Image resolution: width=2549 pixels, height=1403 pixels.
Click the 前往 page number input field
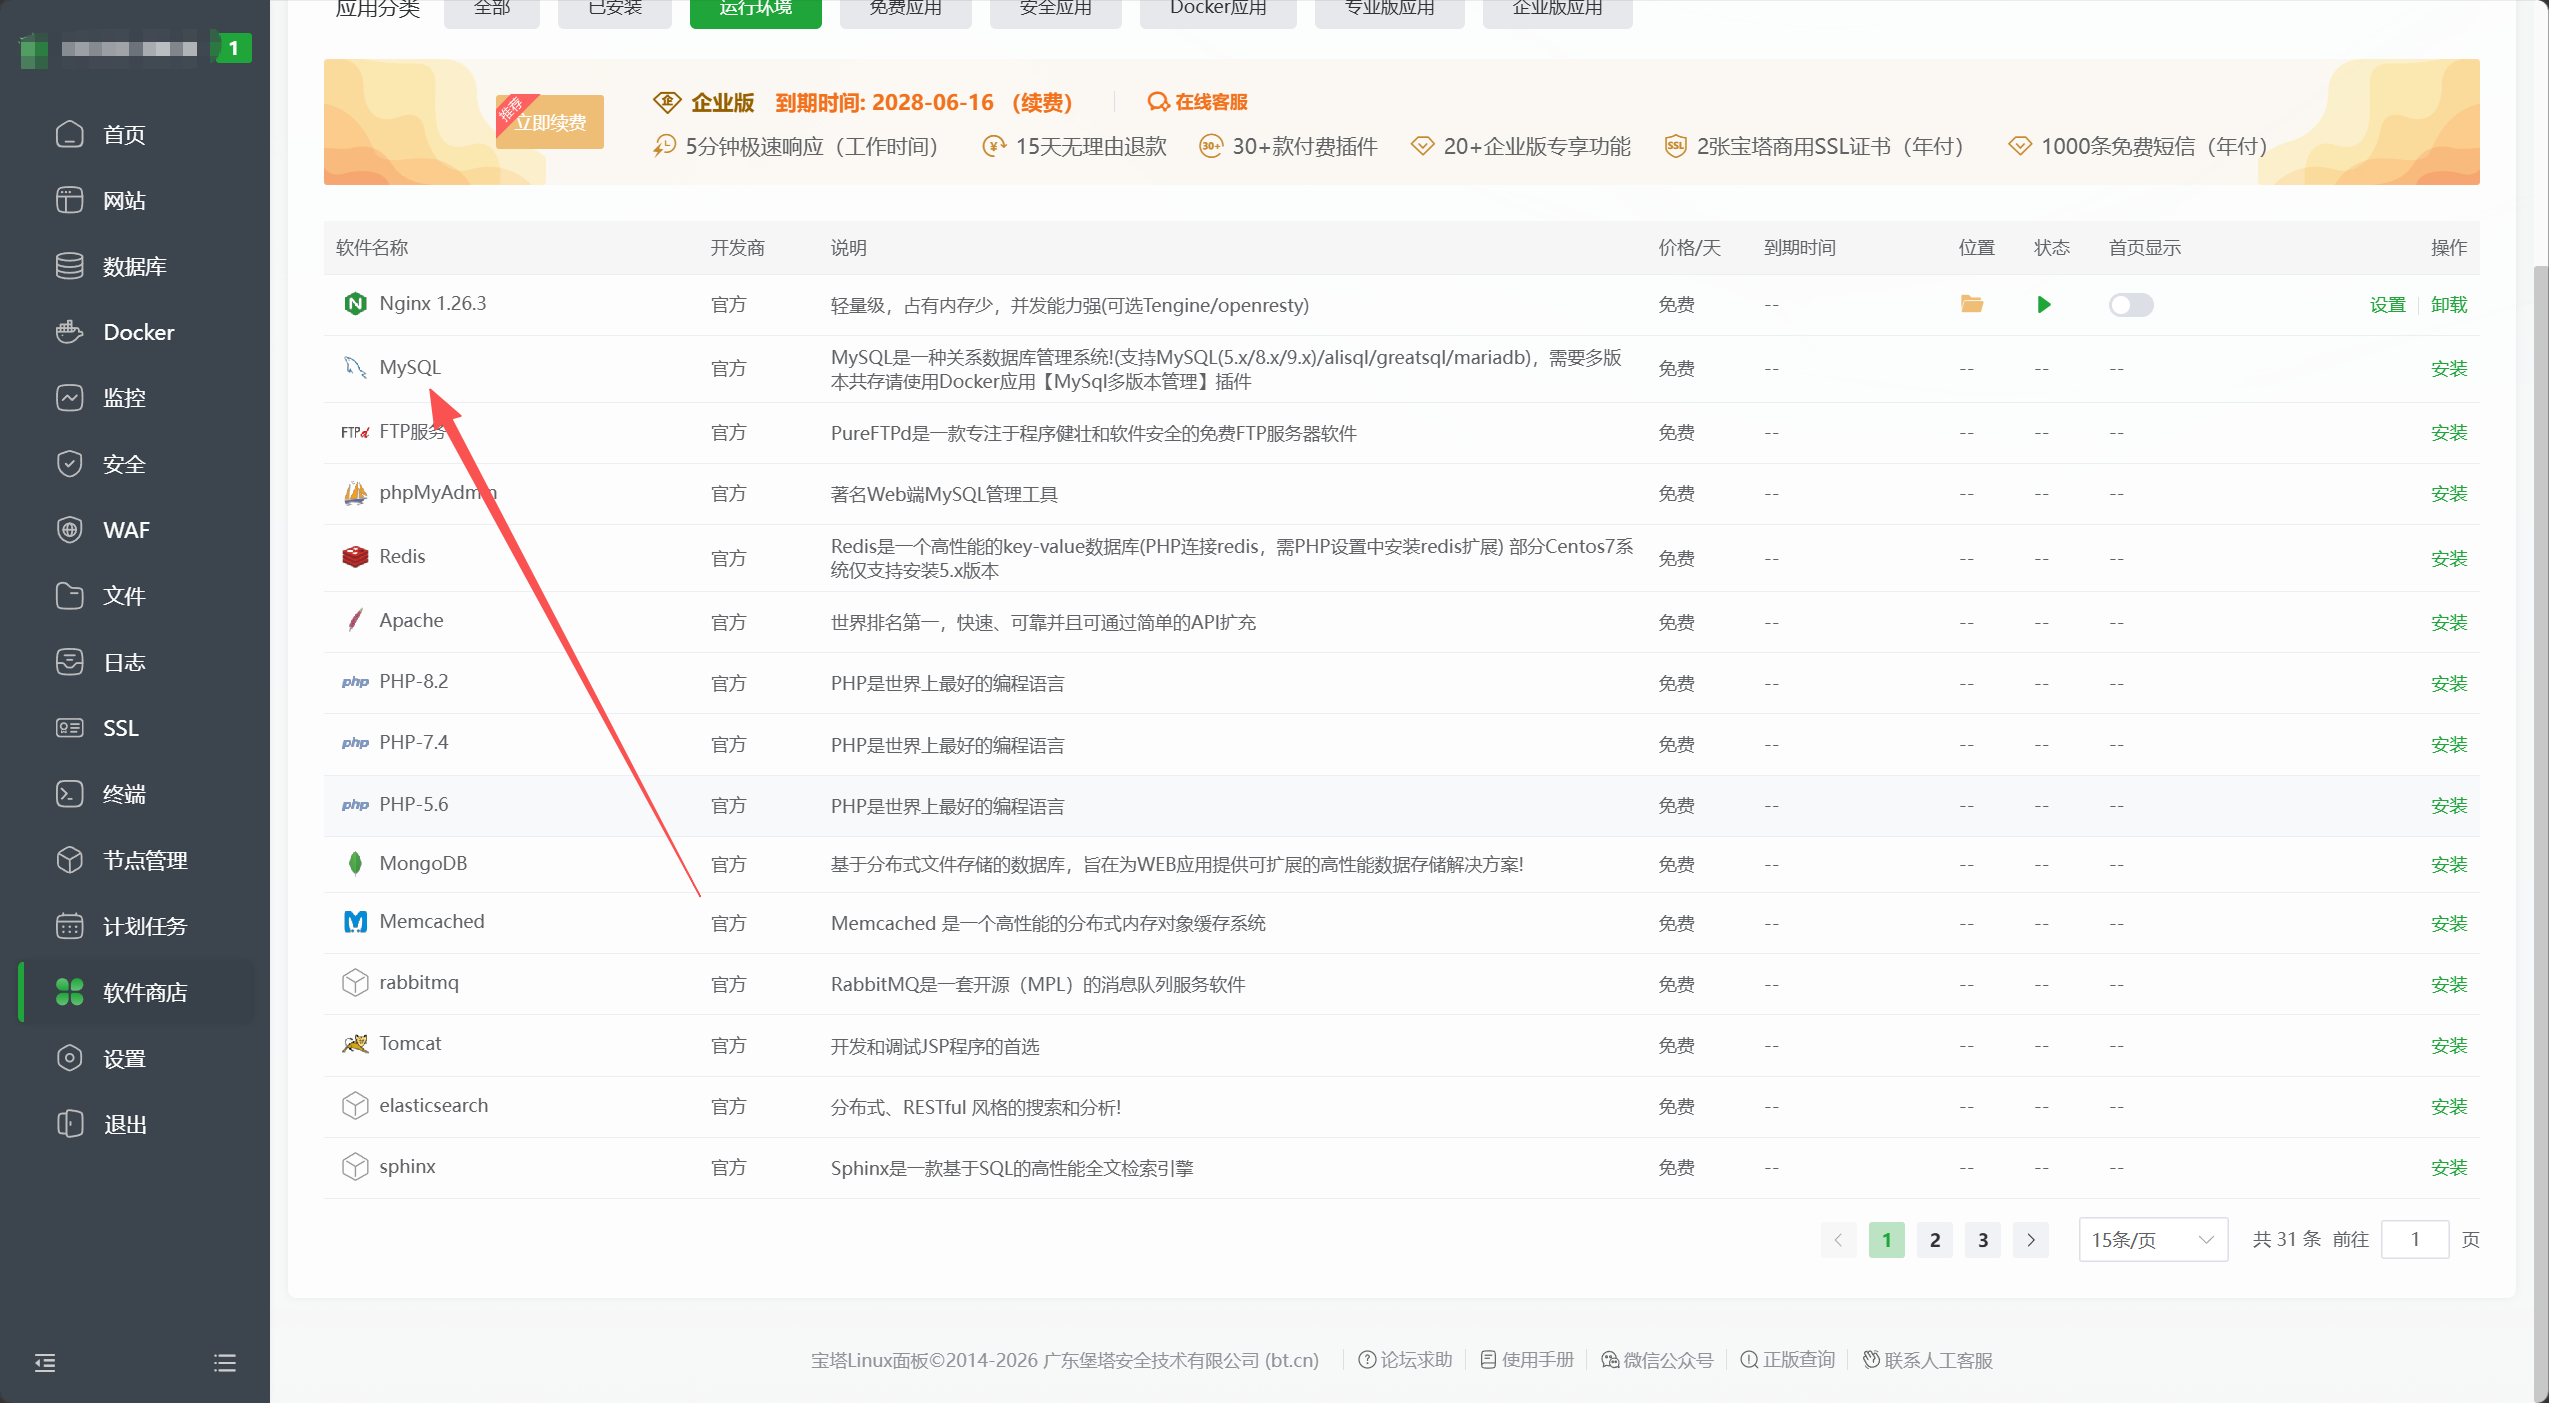coord(2415,1240)
